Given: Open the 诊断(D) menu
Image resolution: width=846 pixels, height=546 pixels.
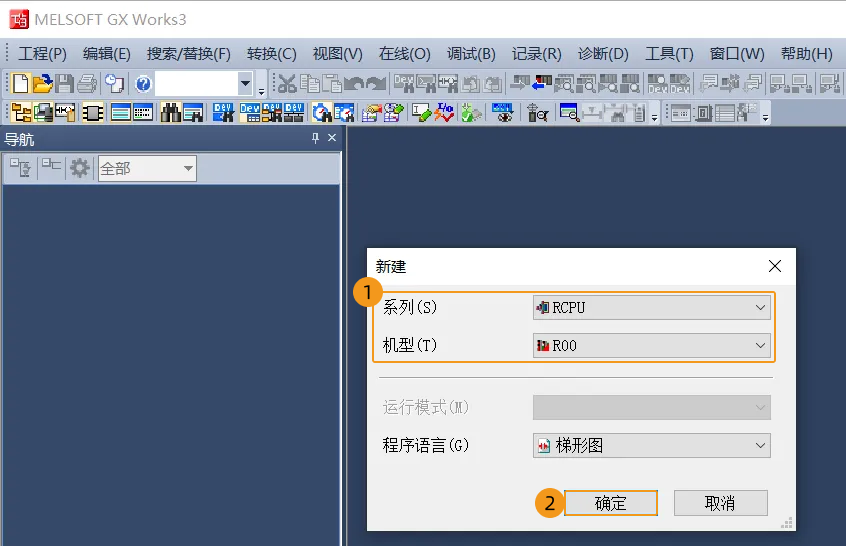Looking at the screenshot, I should (x=603, y=54).
